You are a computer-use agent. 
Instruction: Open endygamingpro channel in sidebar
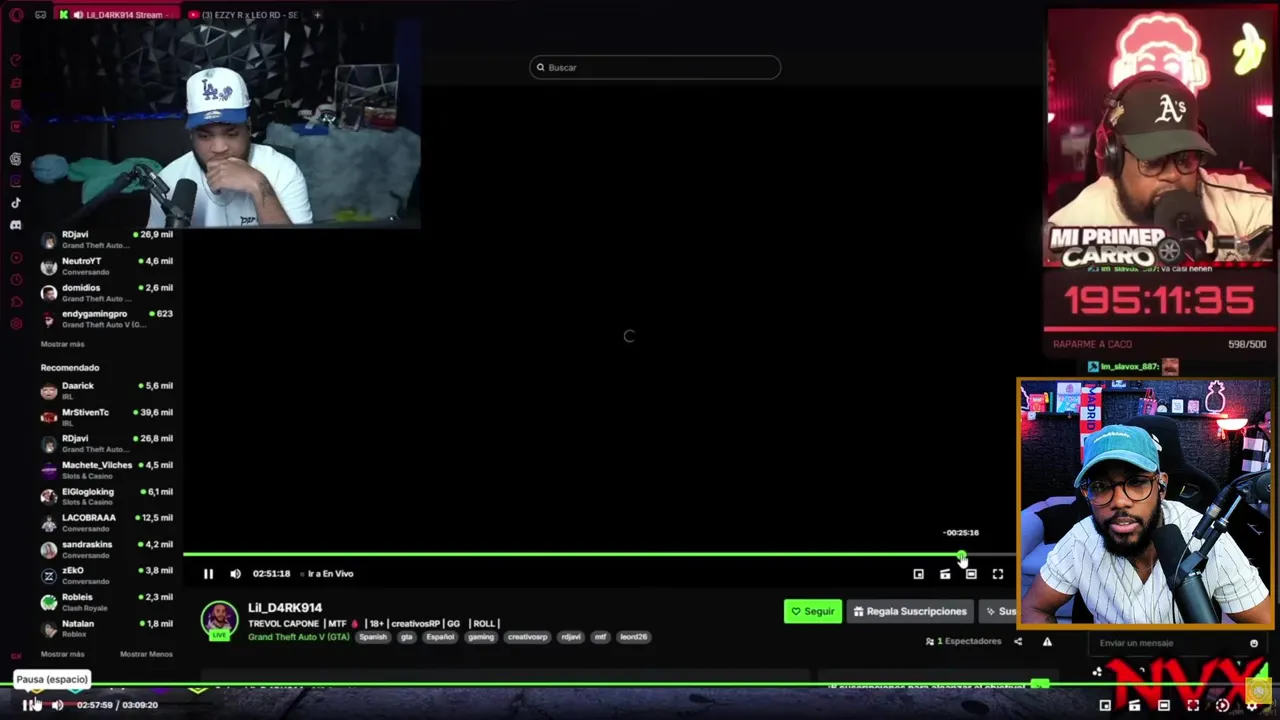[106, 318]
